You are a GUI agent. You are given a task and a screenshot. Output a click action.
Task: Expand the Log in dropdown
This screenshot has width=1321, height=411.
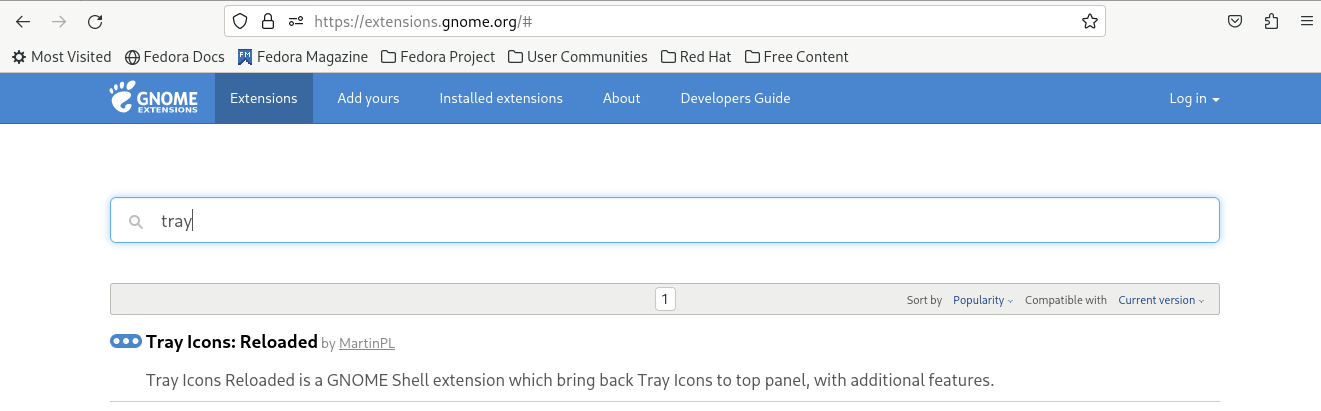[x=1194, y=98]
